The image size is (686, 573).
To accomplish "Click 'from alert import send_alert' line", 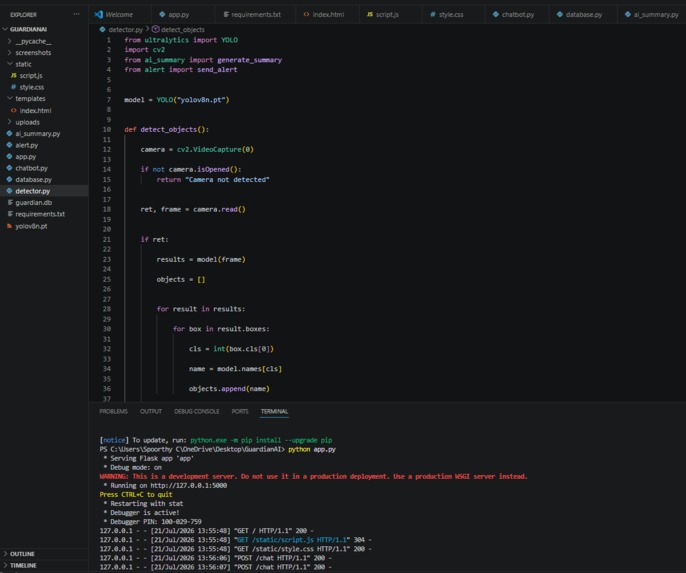I will click(x=181, y=70).
